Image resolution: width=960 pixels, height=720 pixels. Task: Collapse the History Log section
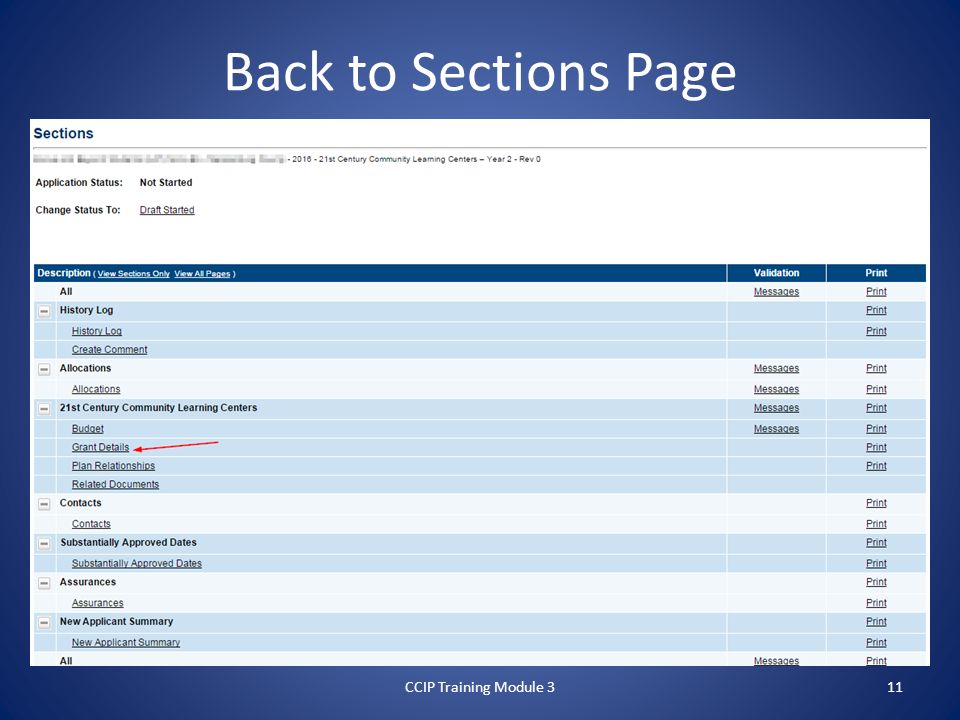pyautogui.click(x=44, y=311)
